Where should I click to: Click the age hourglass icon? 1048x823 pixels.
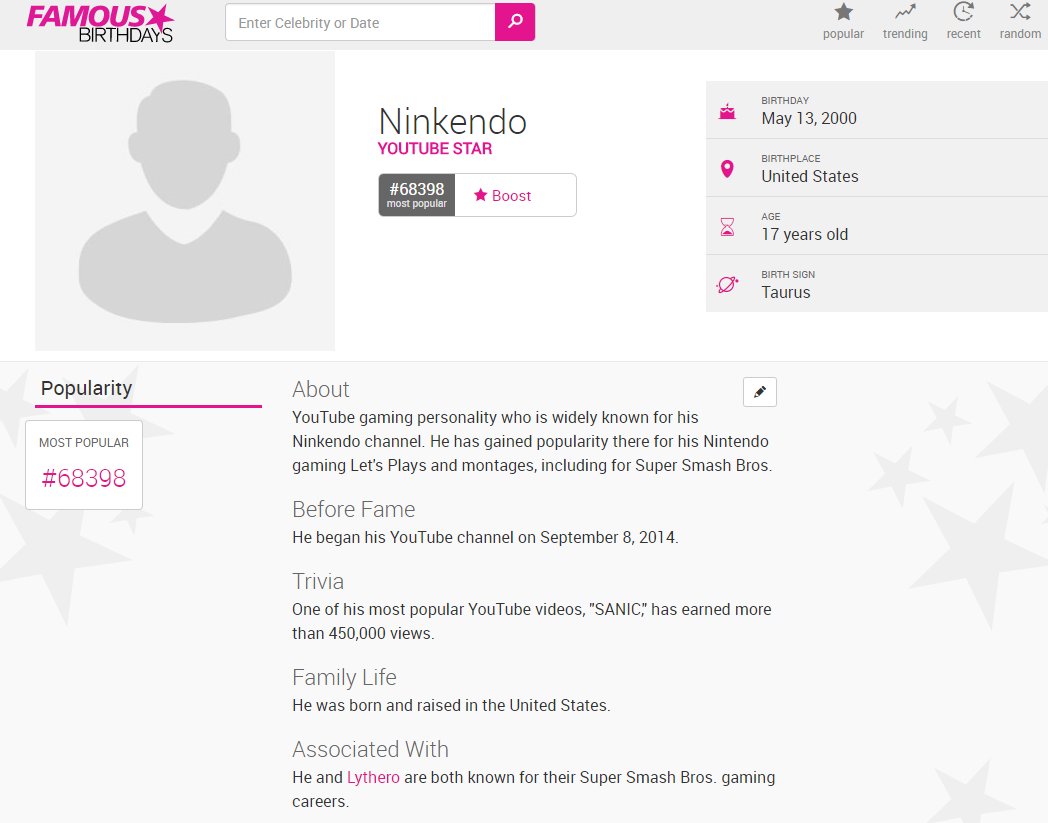727,227
